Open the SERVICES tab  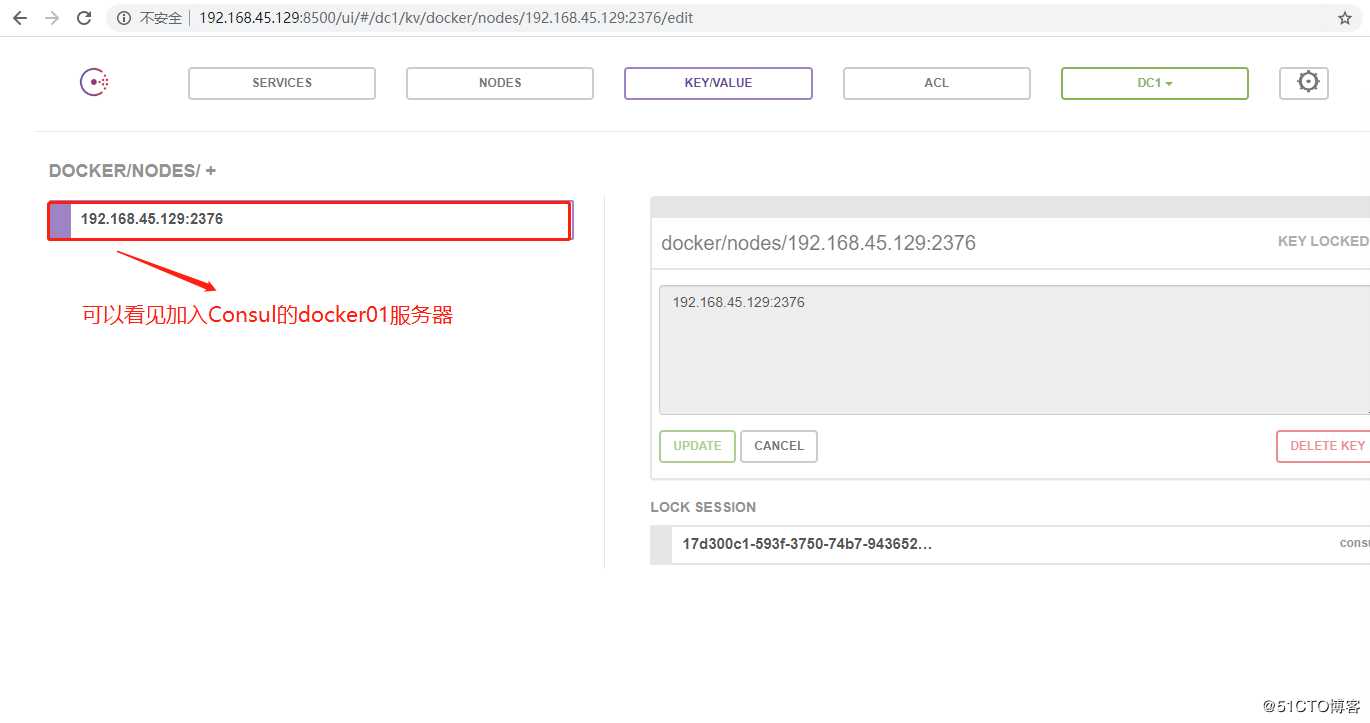[282, 83]
